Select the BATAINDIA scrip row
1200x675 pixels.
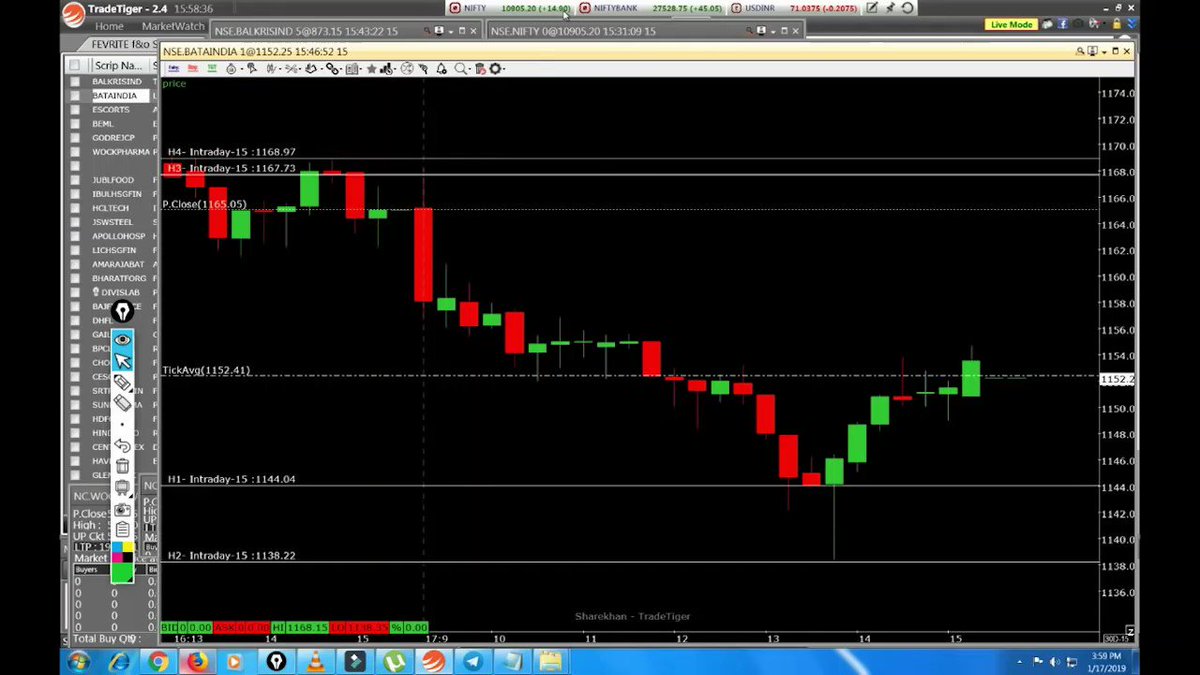point(120,96)
